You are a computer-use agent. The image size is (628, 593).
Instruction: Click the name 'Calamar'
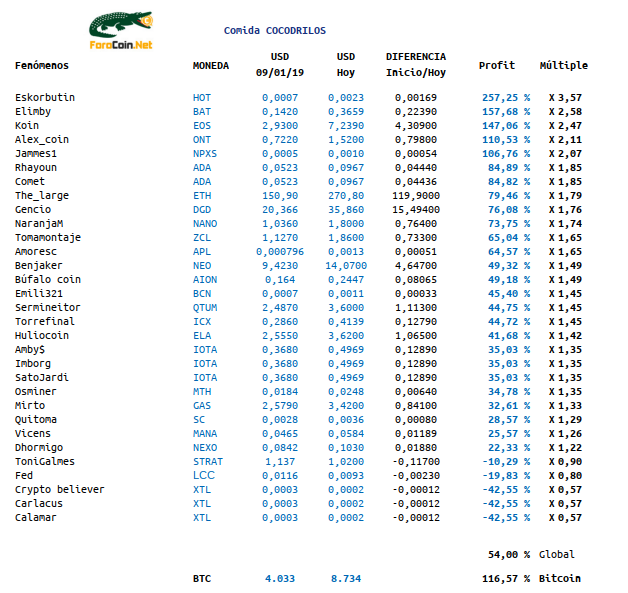(x=36, y=518)
